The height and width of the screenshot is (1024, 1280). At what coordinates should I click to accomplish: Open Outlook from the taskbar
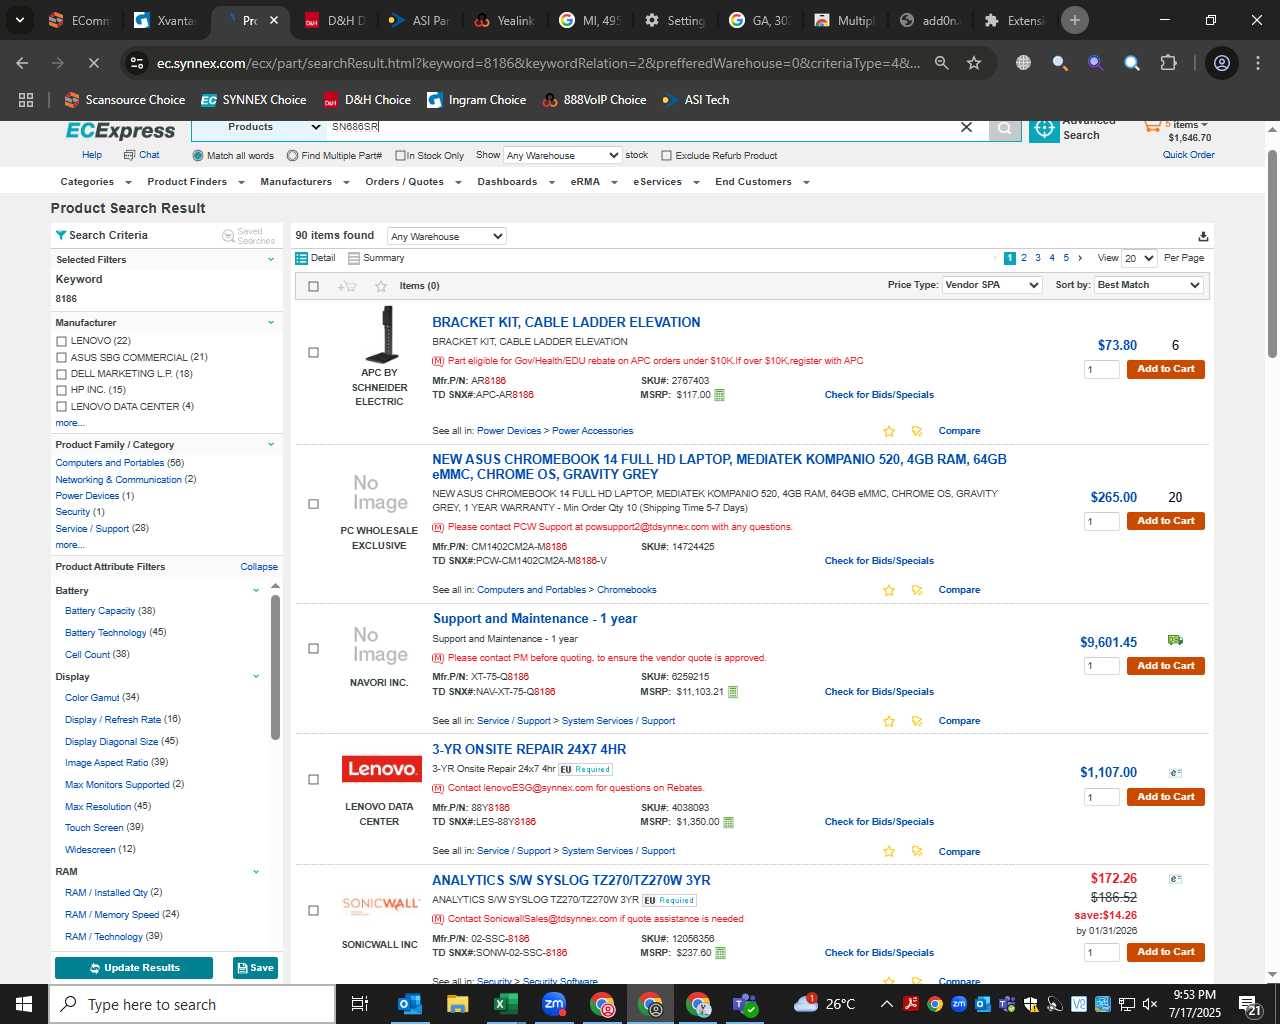point(410,1004)
